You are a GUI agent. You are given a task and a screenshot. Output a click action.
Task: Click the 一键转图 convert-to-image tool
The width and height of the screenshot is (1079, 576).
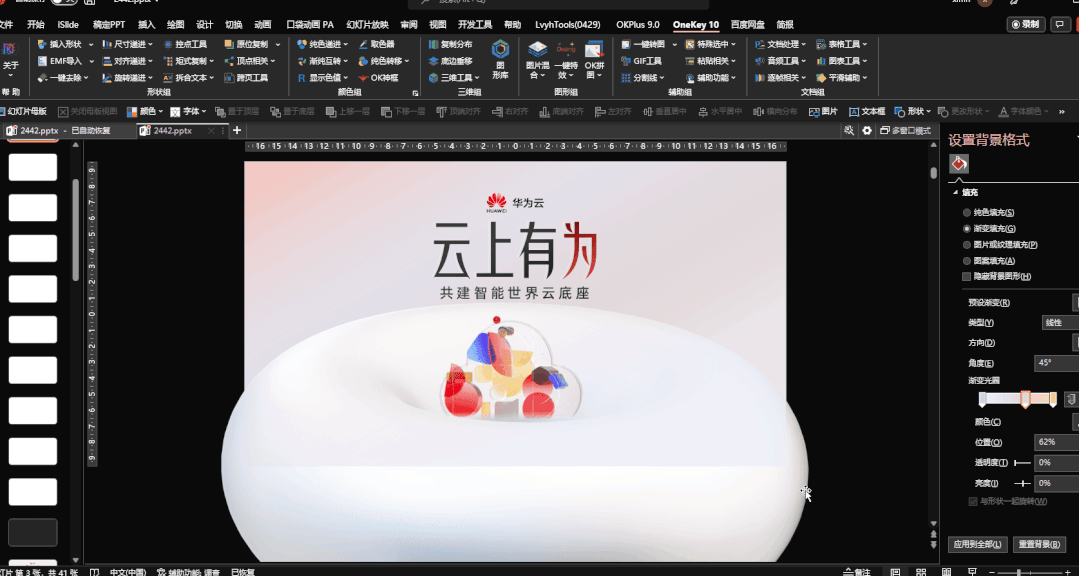click(x=643, y=44)
